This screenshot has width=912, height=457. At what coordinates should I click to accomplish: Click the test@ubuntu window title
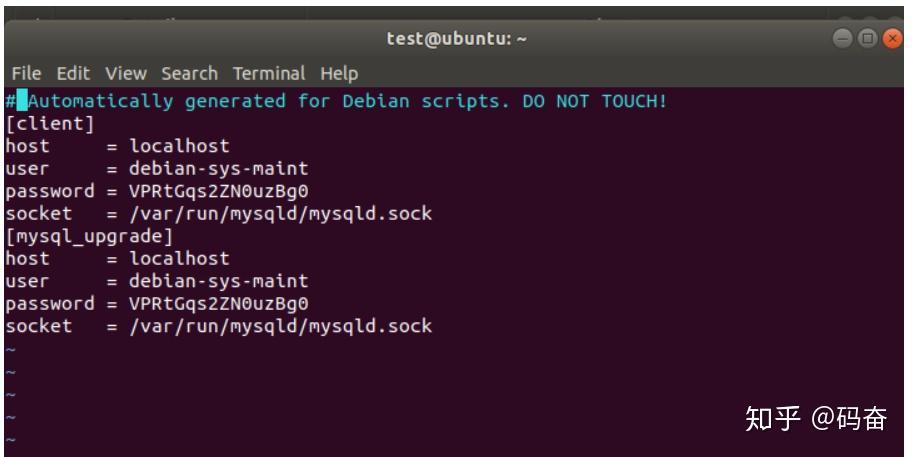click(457, 39)
